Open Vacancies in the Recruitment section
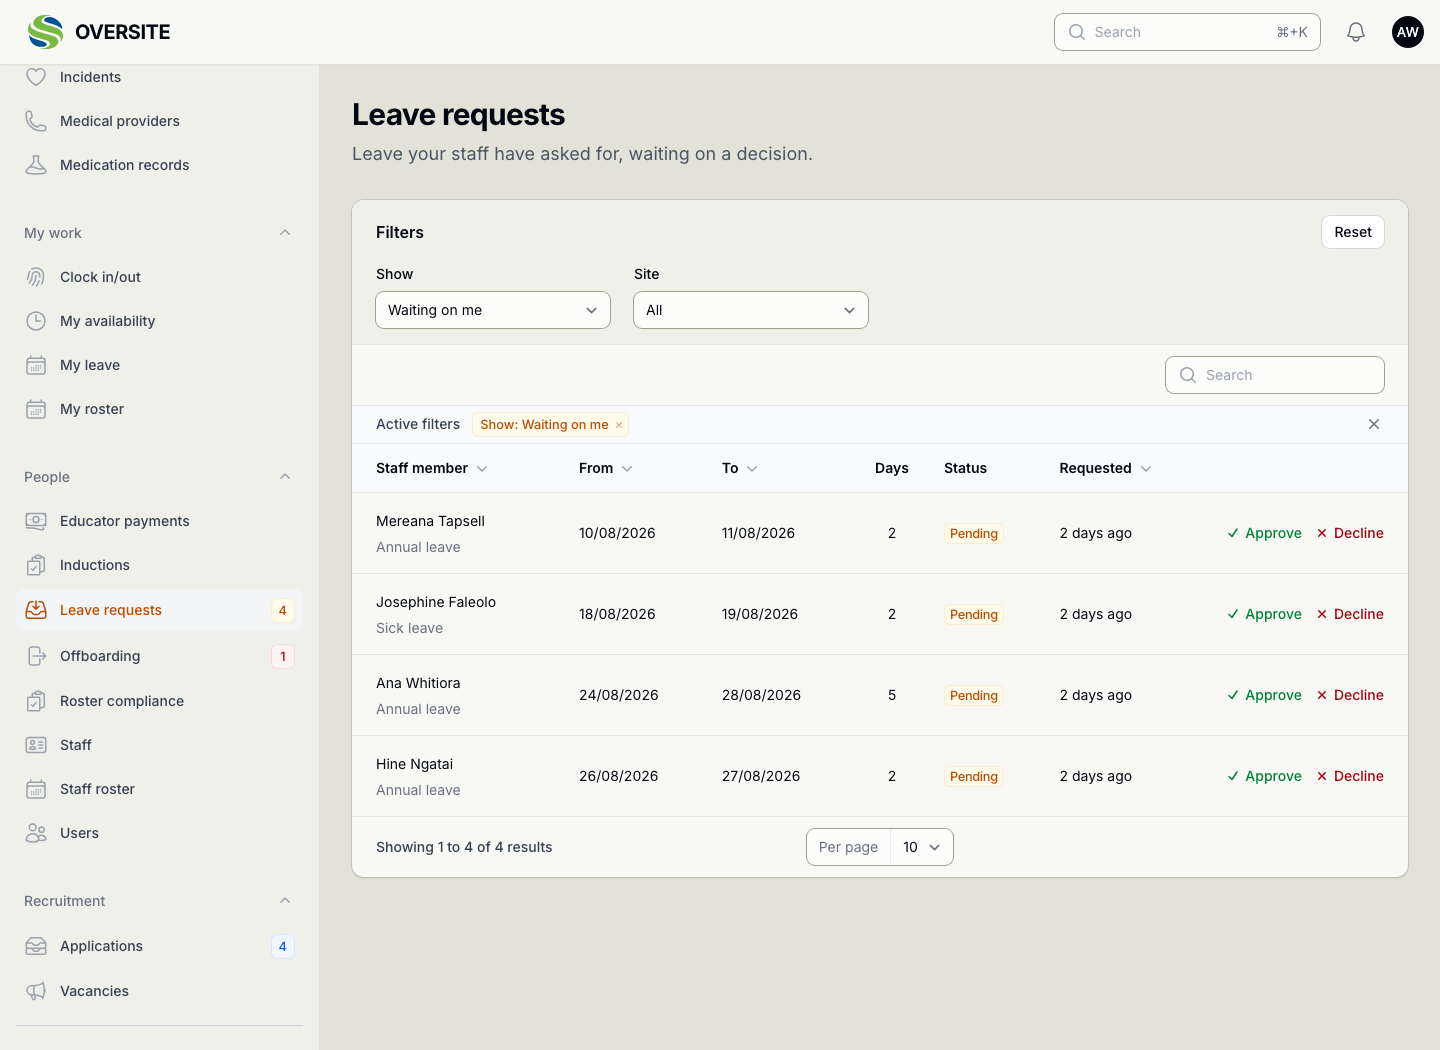Viewport: 1440px width, 1050px height. (x=159, y=991)
